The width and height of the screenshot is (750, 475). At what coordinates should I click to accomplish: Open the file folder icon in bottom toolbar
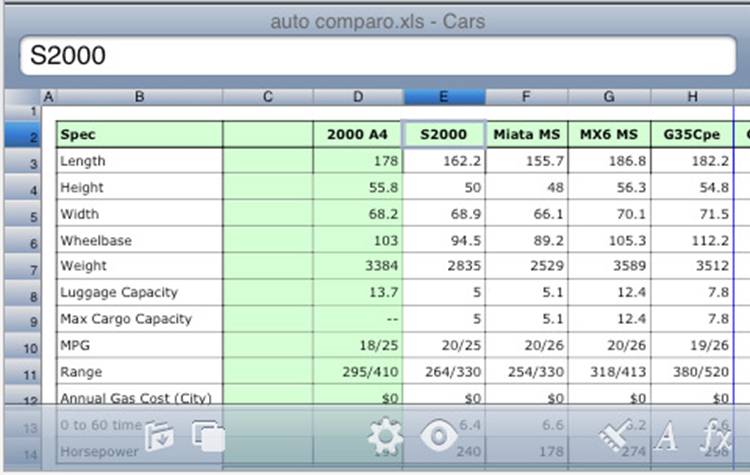click(x=159, y=435)
